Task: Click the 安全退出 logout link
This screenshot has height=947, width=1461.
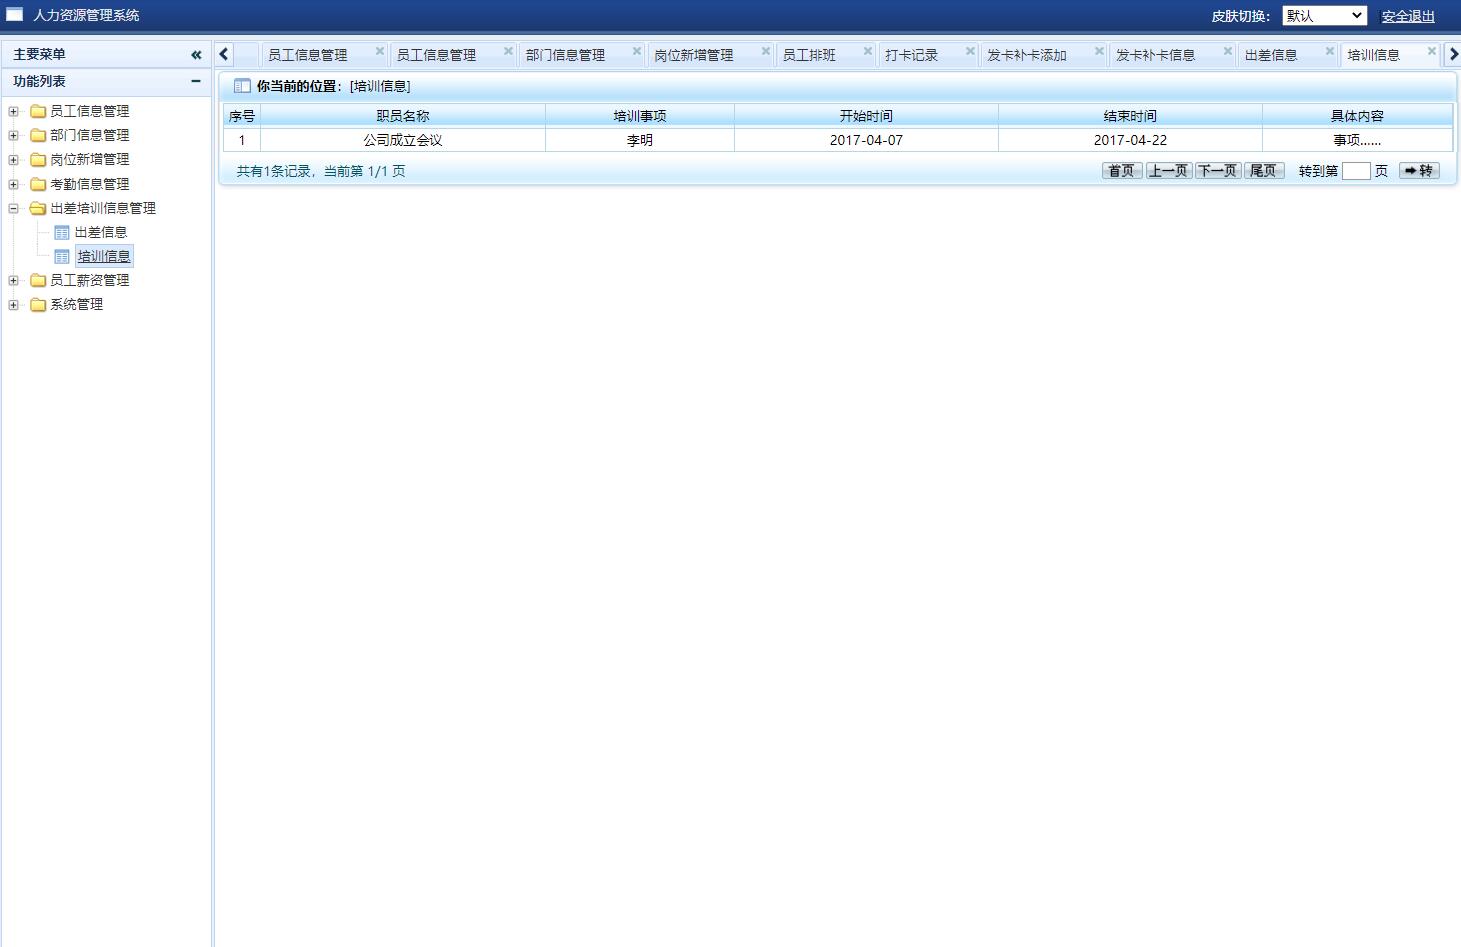Action: coord(1407,15)
